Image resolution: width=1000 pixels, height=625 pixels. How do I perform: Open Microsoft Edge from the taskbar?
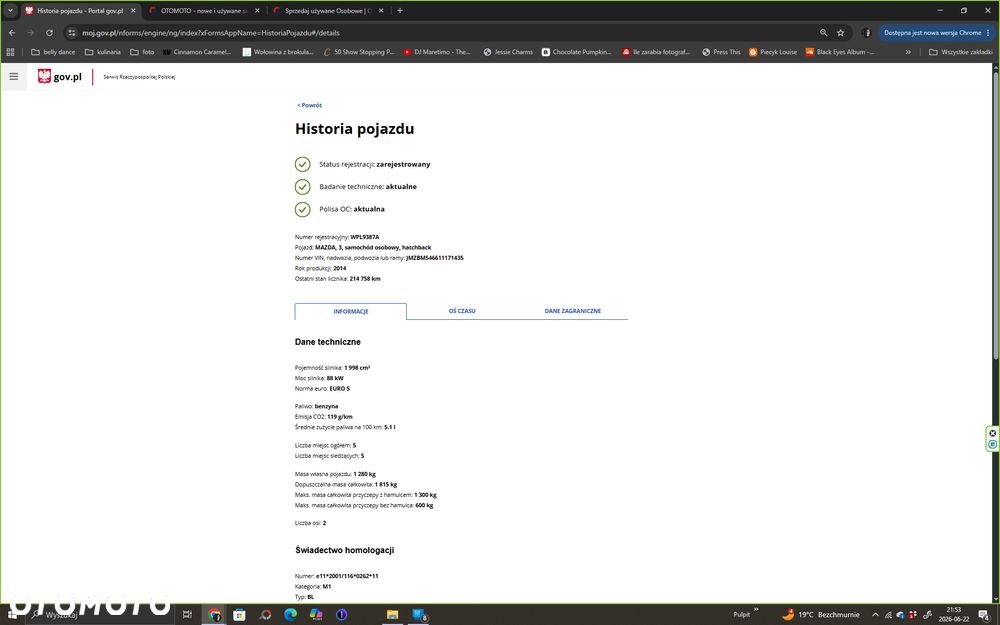[x=290, y=615]
